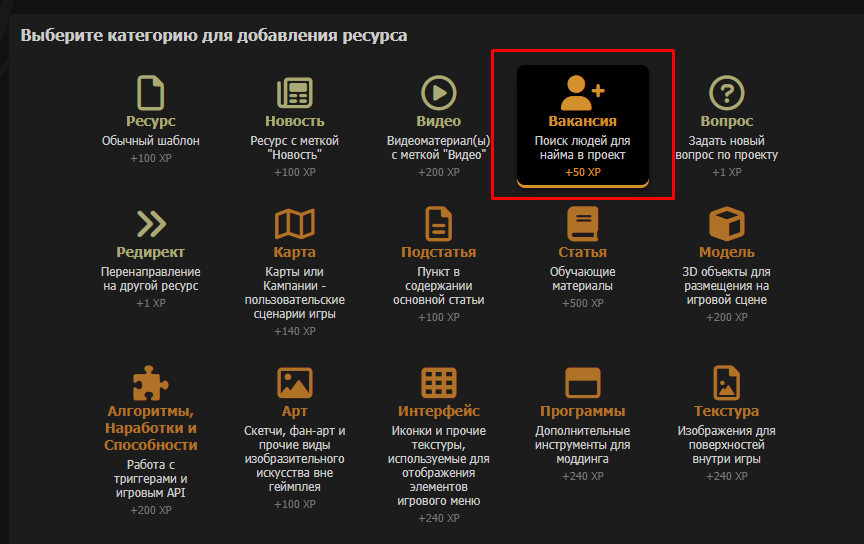Click the +240 XP label under Программы
Viewport: 864px width, 544px height.
(582, 477)
